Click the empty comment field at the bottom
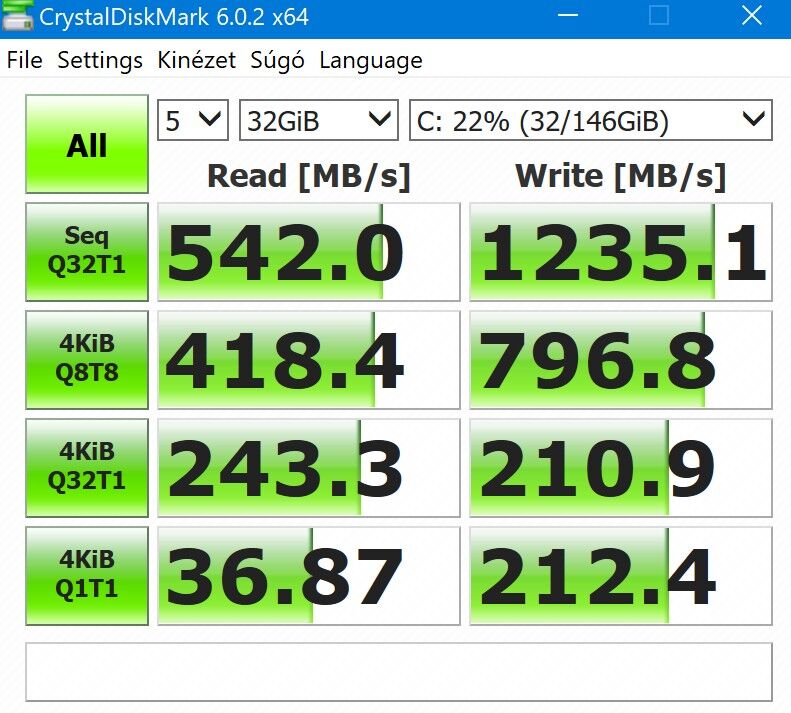 coord(399,672)
